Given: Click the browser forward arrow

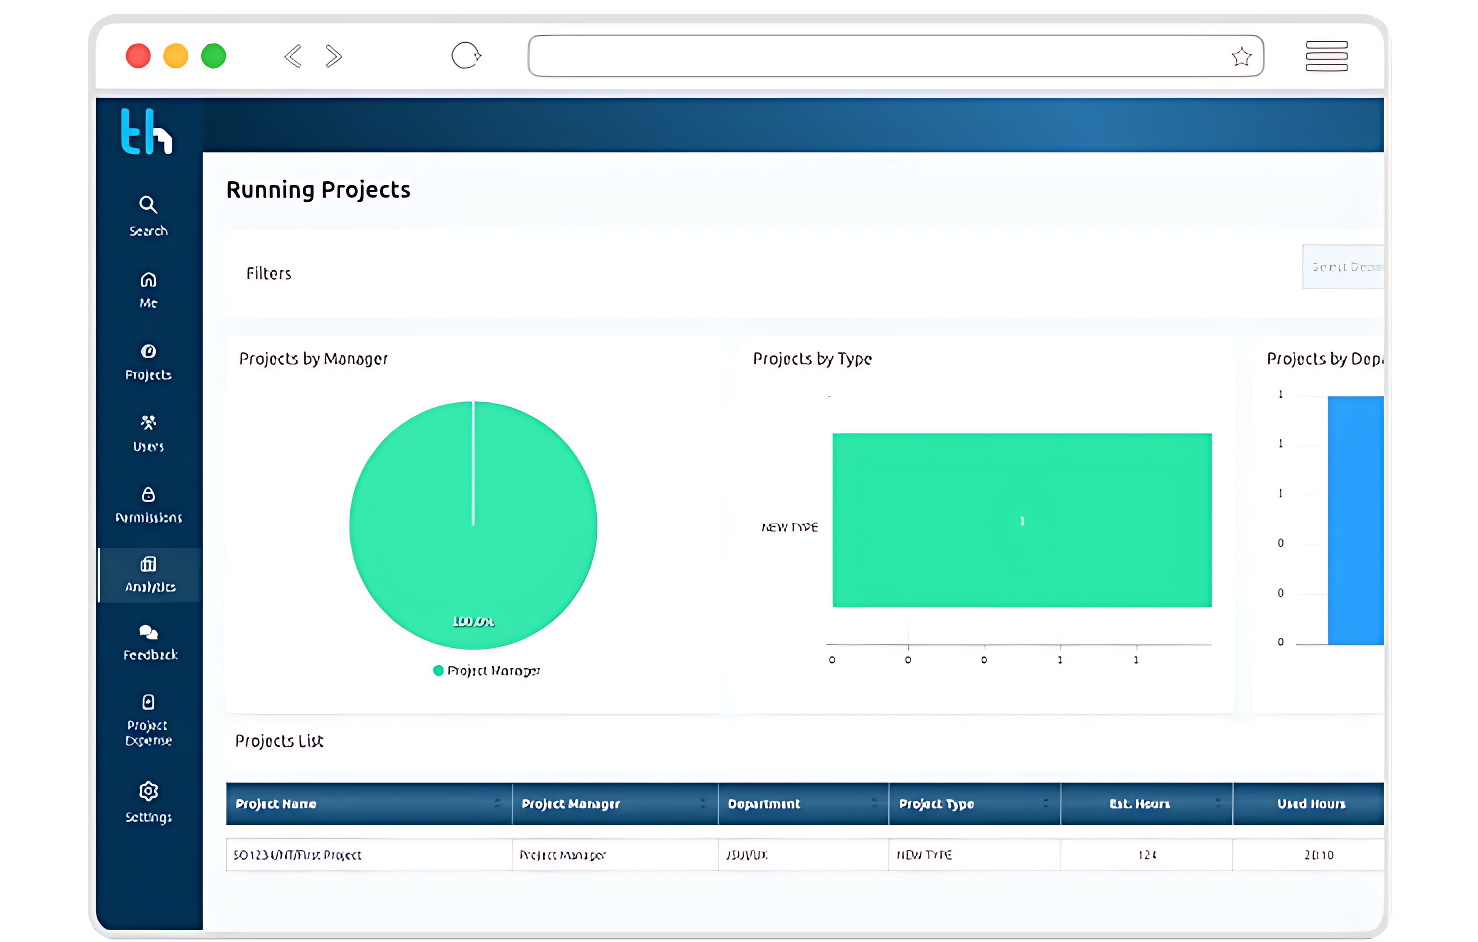Looking at the screenshot, I should point(334,56).
